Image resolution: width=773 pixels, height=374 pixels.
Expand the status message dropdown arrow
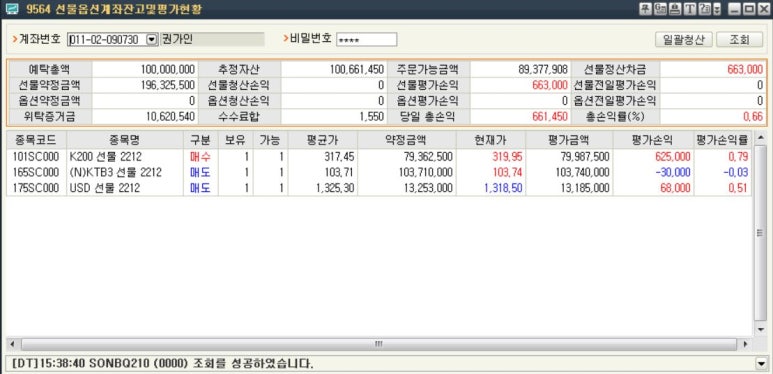click(x=761, y=364)
